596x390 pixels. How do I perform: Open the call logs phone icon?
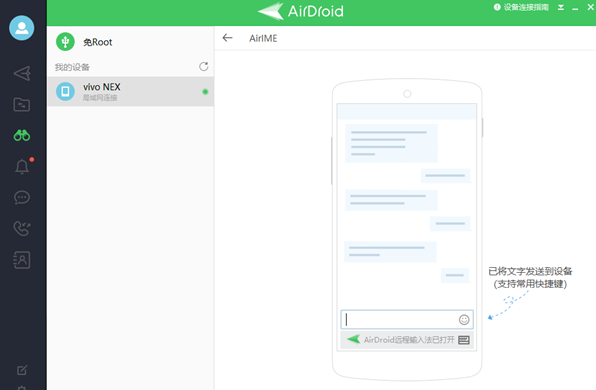click(x=22, y=228)
